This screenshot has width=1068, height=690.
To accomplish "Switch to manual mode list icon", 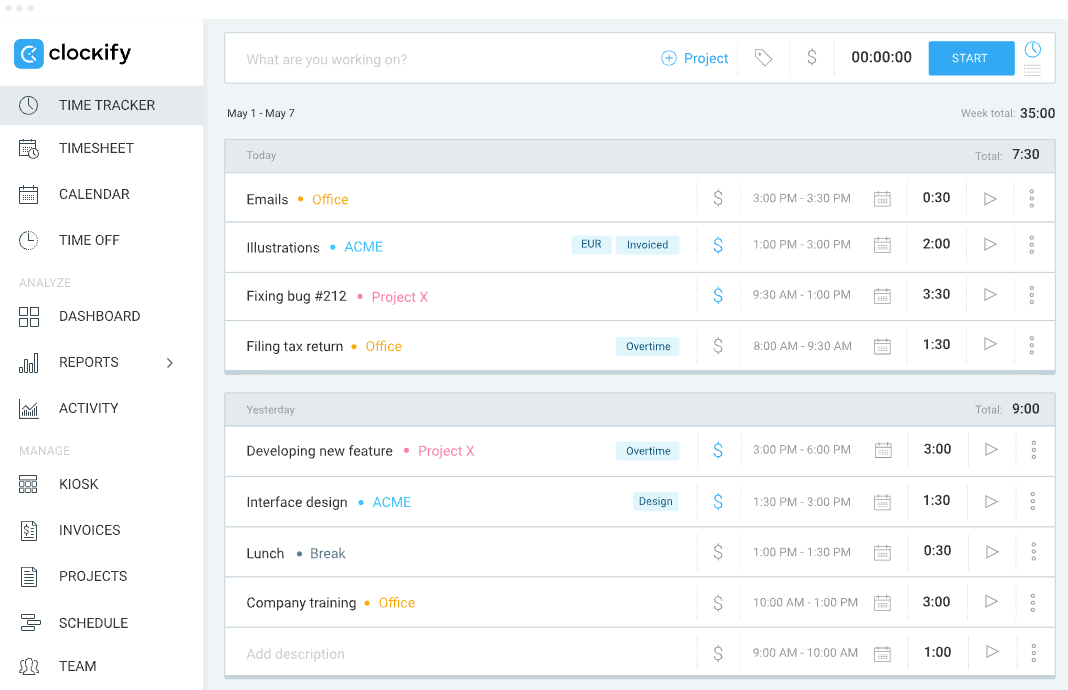I will click(1033, 69).
